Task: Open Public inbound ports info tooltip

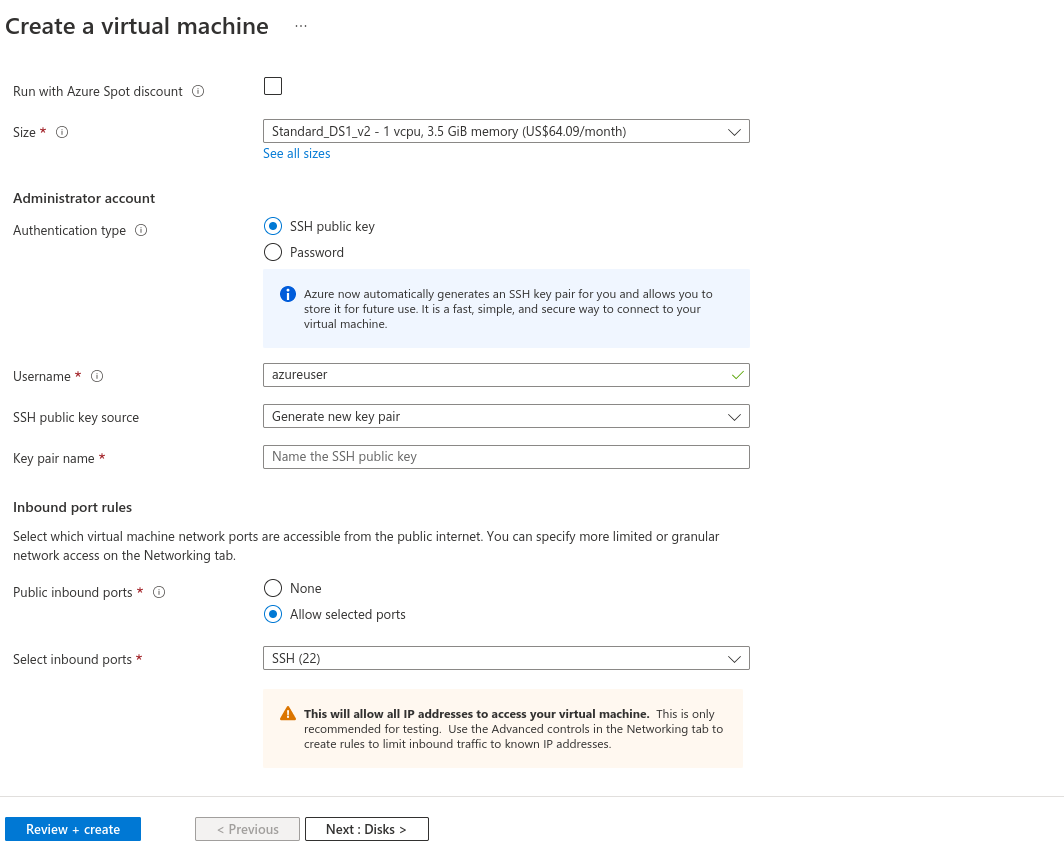Action: coord(158,592)
